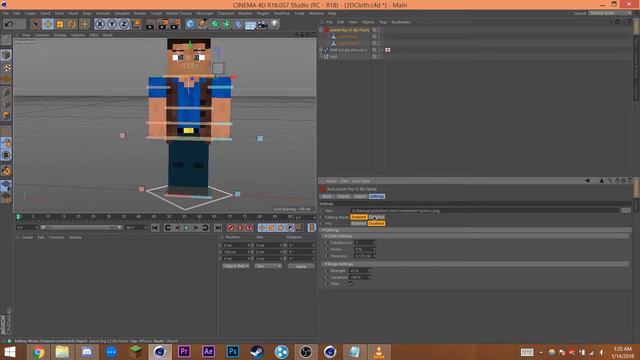Set Editing Mode to Enabled

coord(358,217)
